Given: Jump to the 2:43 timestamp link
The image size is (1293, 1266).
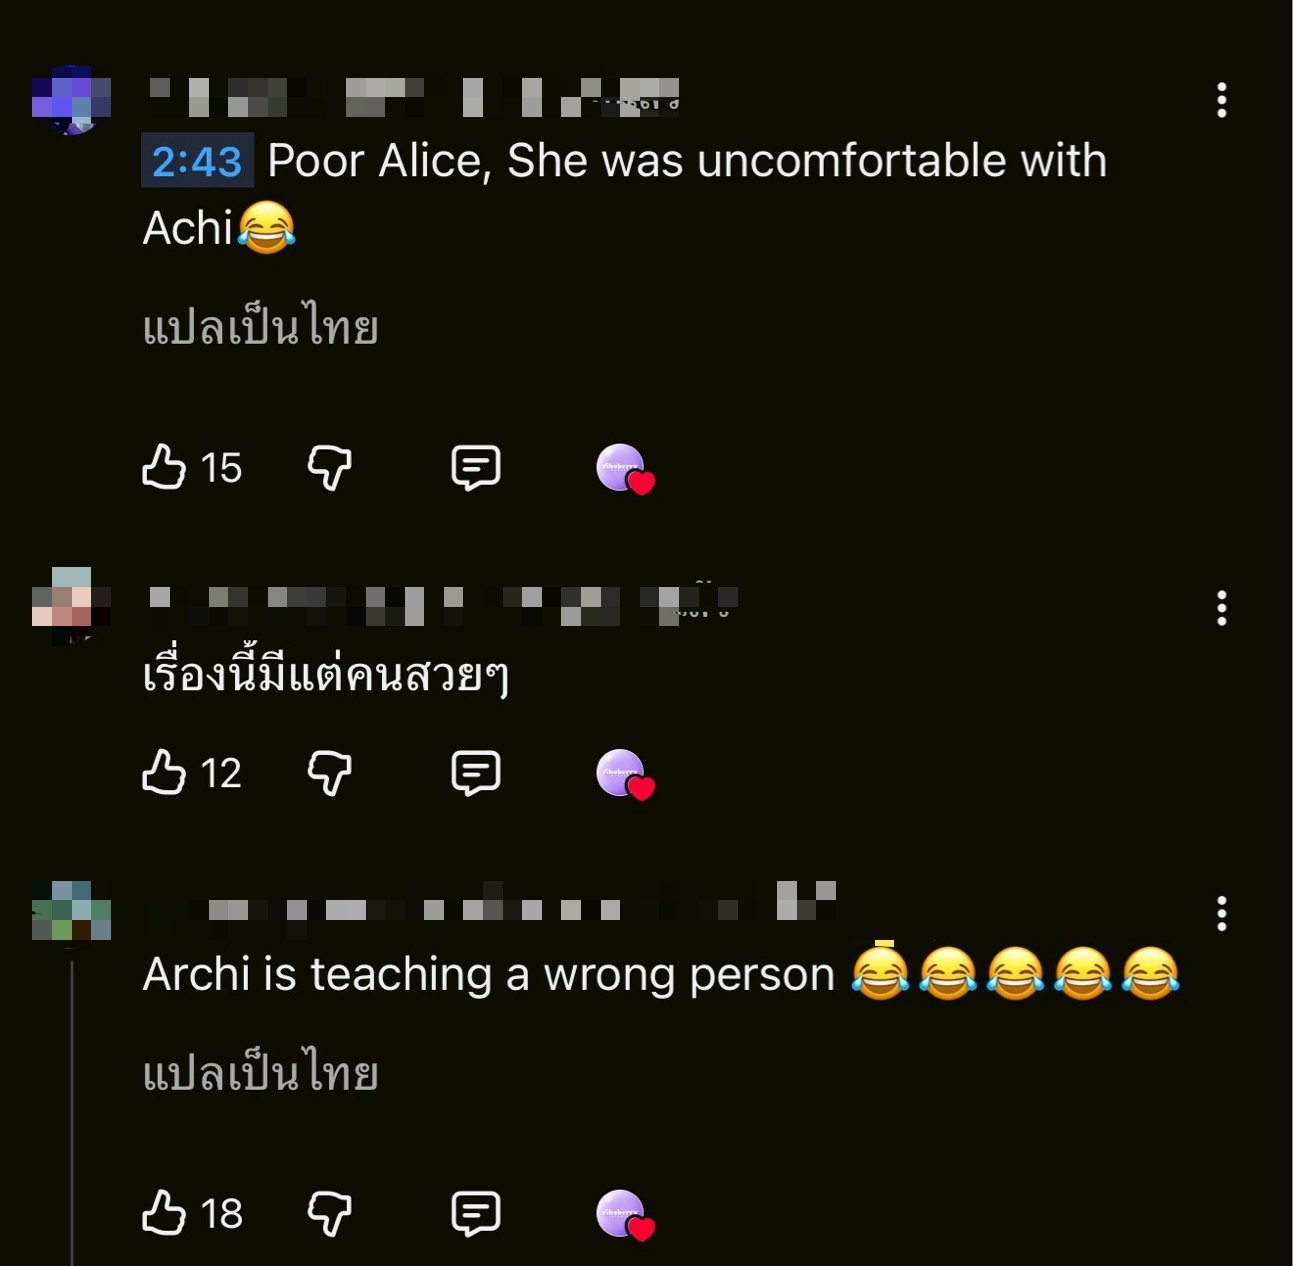Looking at the screenshot, I should click(x=197, y=161).
